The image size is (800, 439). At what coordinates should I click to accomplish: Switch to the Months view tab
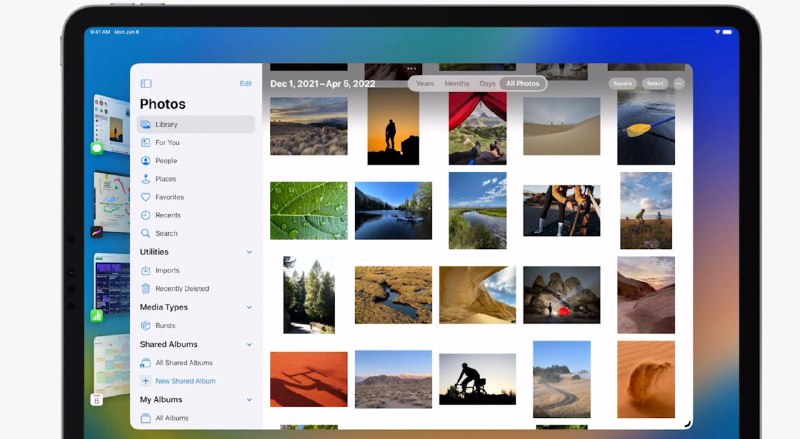457,83
